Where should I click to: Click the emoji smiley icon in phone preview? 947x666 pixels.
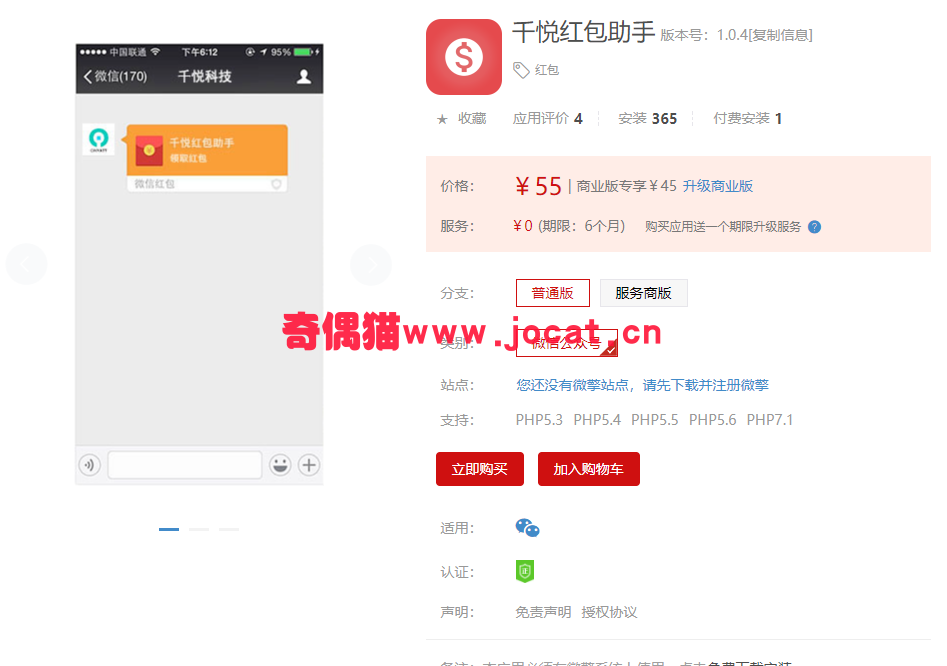pos(280,465)
